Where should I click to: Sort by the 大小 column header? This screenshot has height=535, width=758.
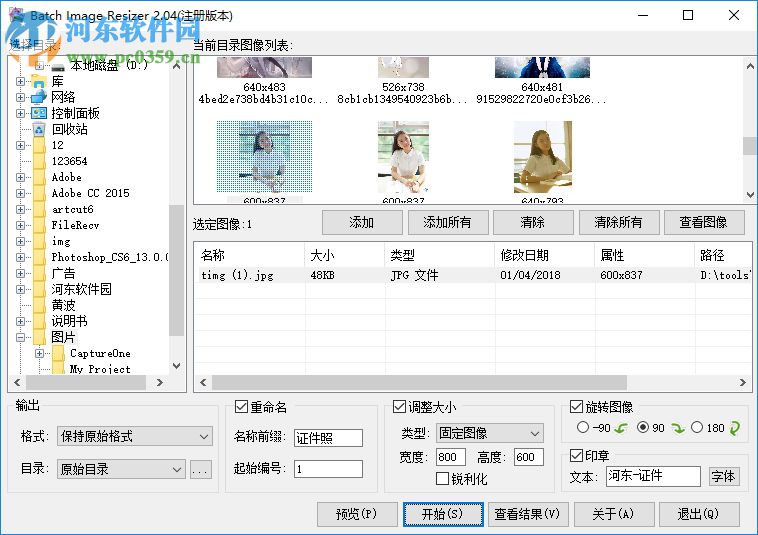click(345, 255)
